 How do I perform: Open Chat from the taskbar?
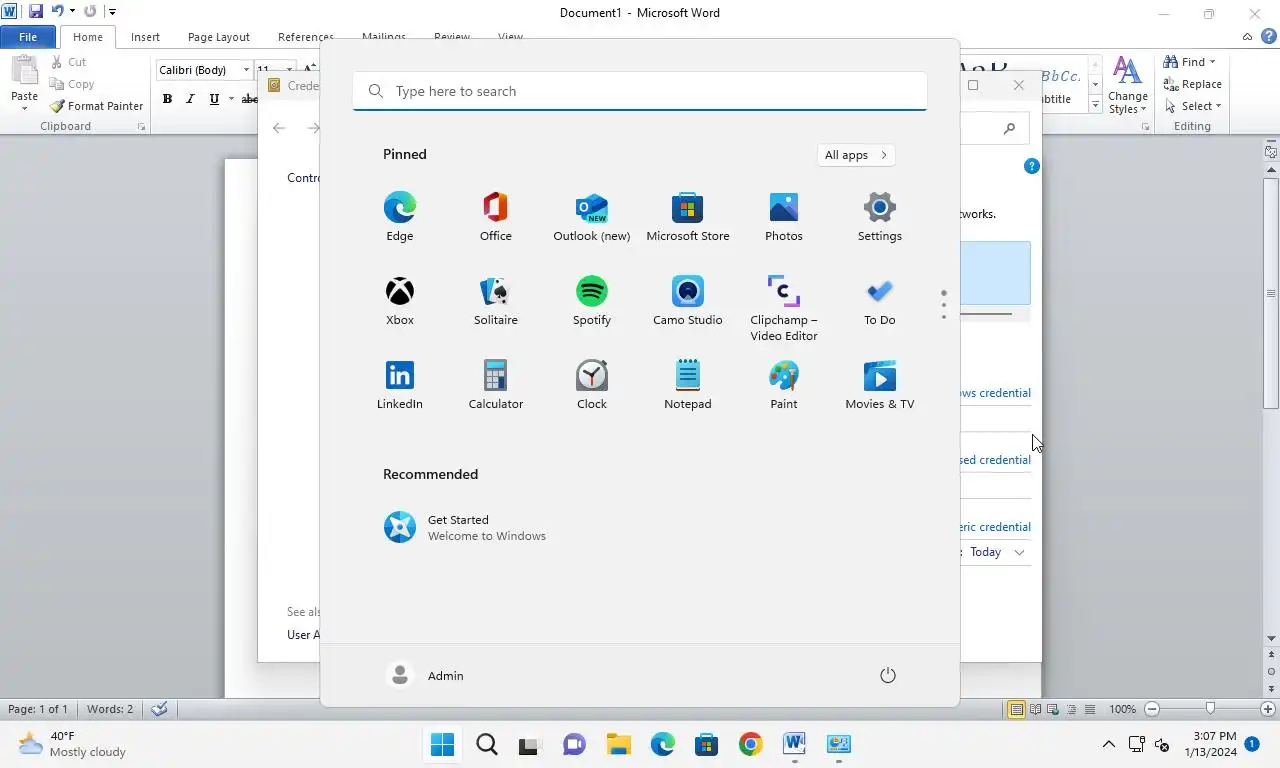pyautogui.click(x=574, y=744)
